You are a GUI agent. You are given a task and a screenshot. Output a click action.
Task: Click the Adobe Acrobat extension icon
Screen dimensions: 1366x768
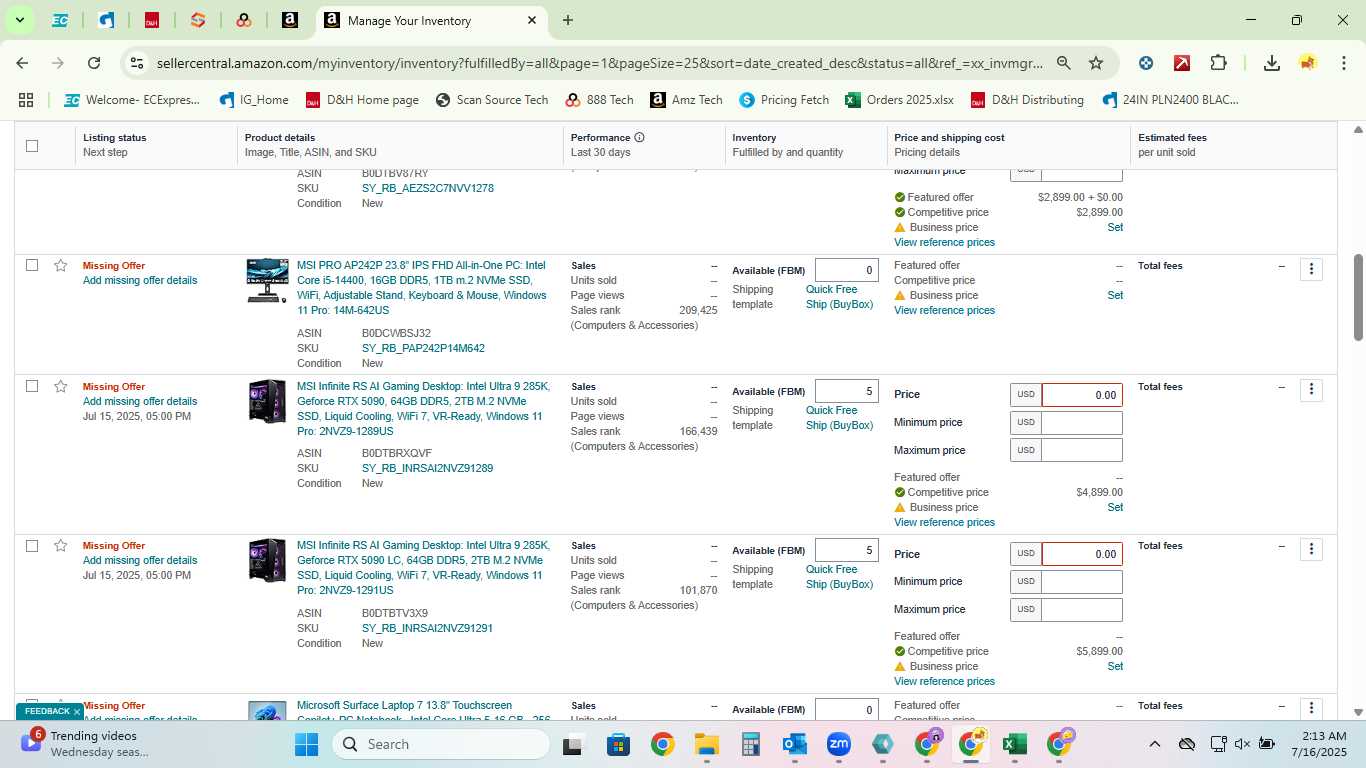pyautogui.click(x=1181, y=63)
